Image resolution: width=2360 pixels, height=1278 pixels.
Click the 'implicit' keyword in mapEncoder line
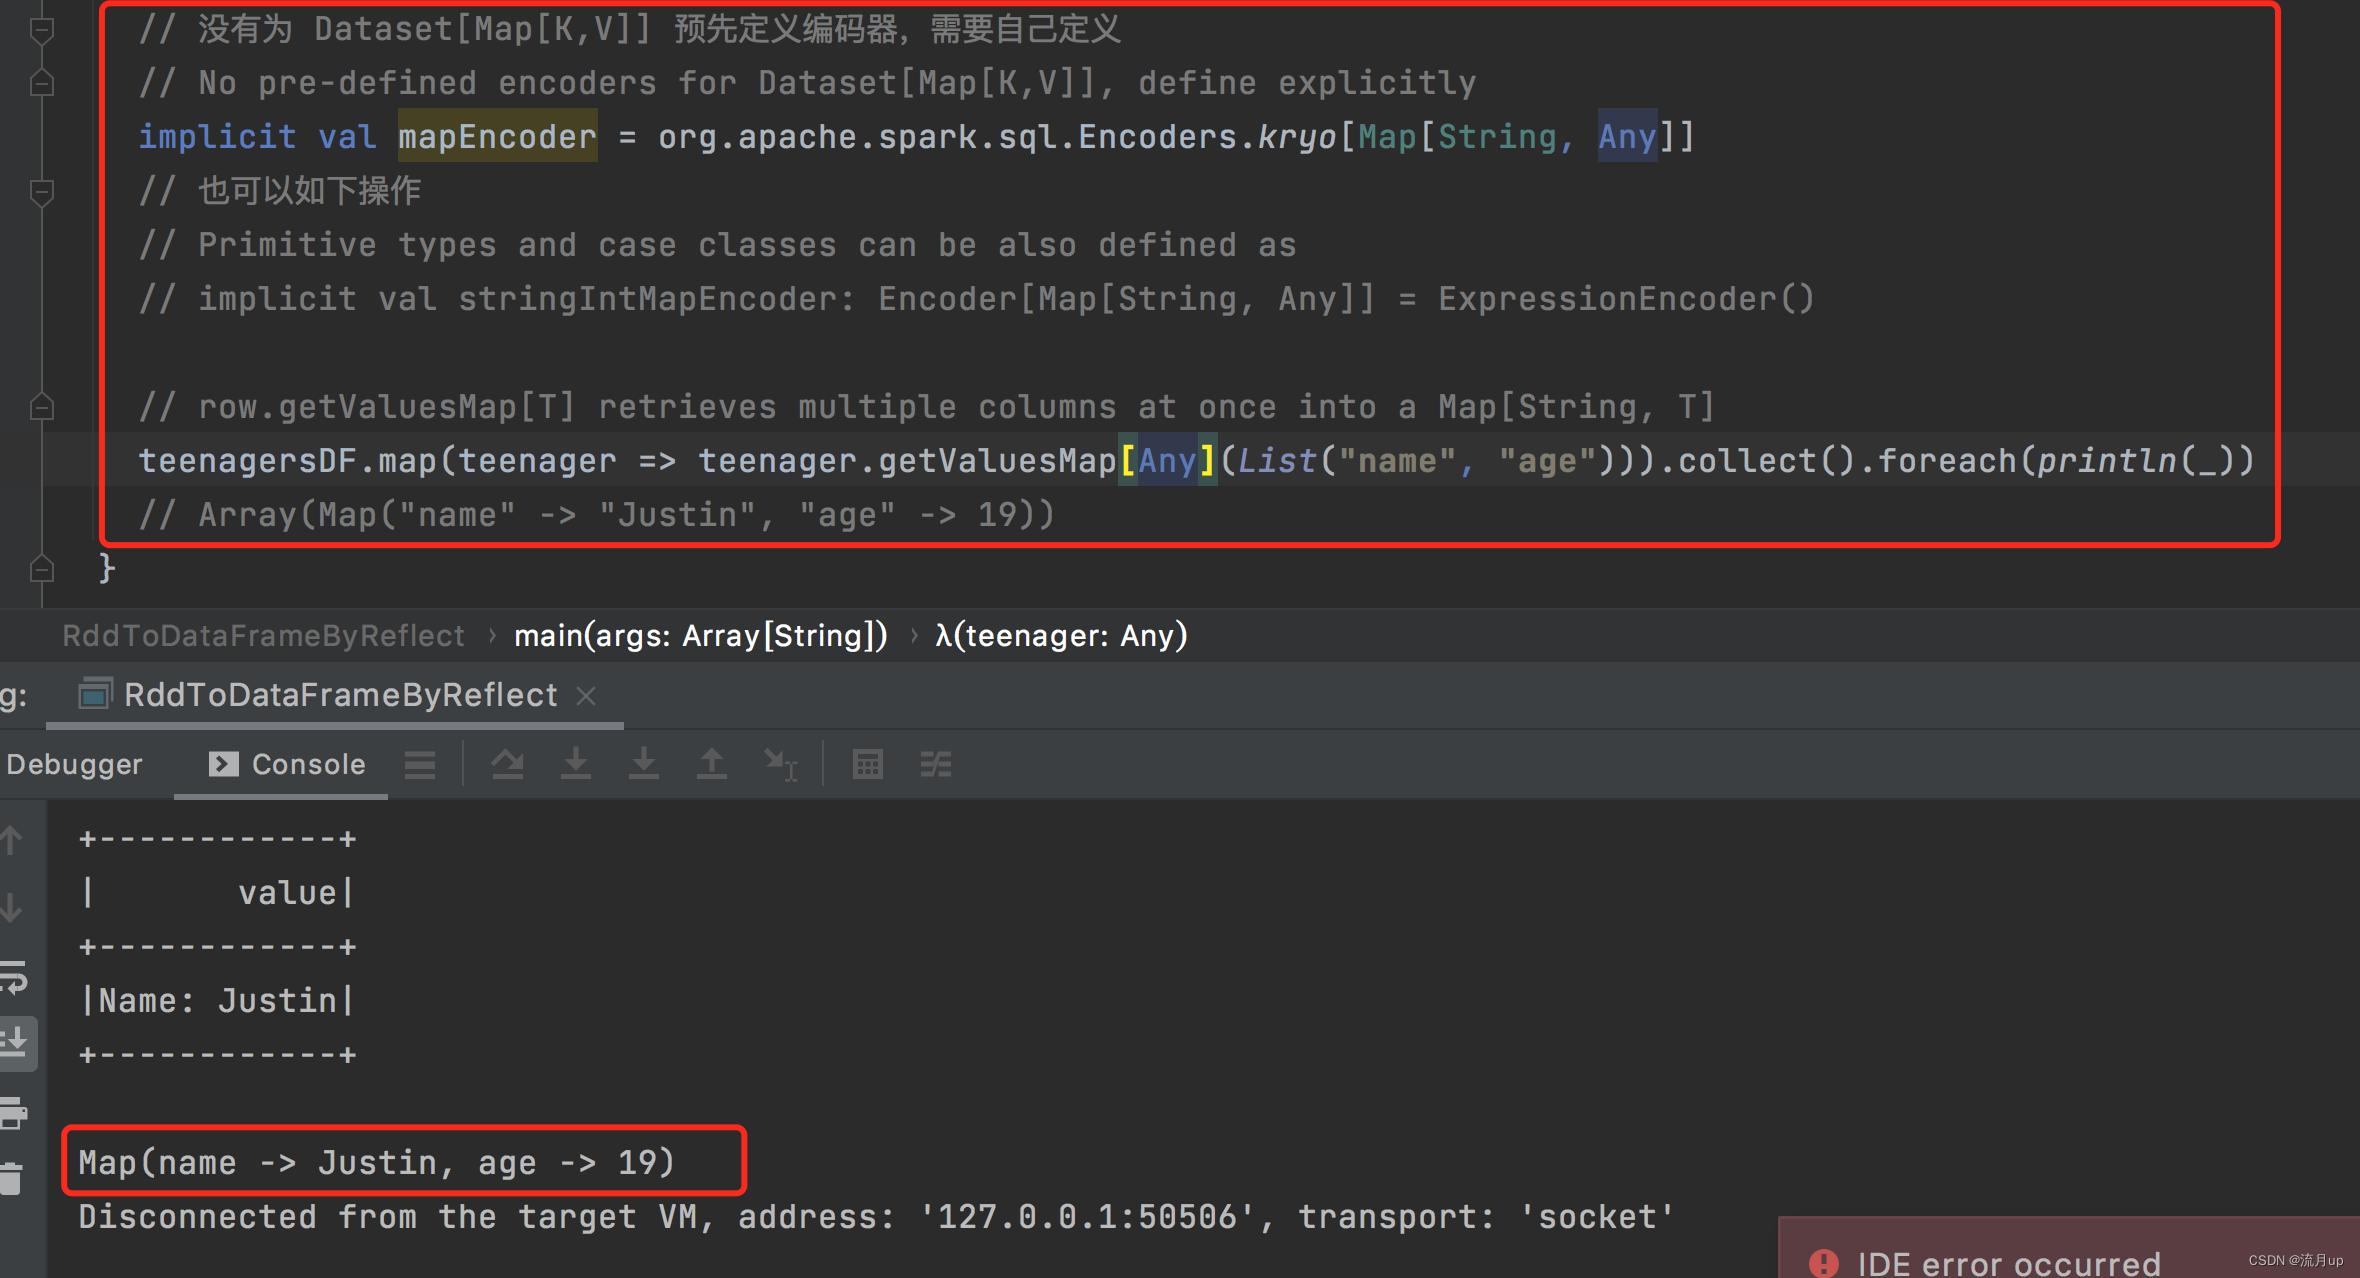click(x=217, y=136)
